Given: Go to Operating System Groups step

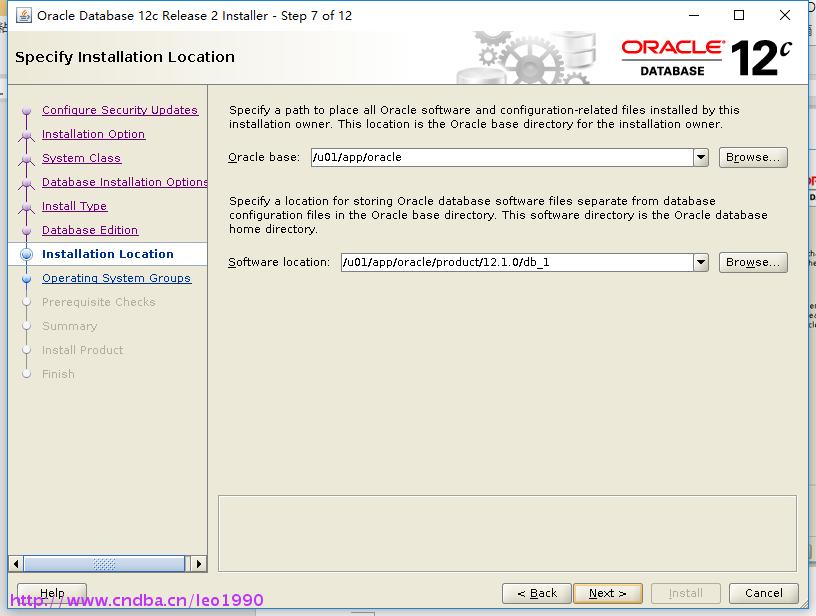Looking at the screenshot, I should 117,278.
